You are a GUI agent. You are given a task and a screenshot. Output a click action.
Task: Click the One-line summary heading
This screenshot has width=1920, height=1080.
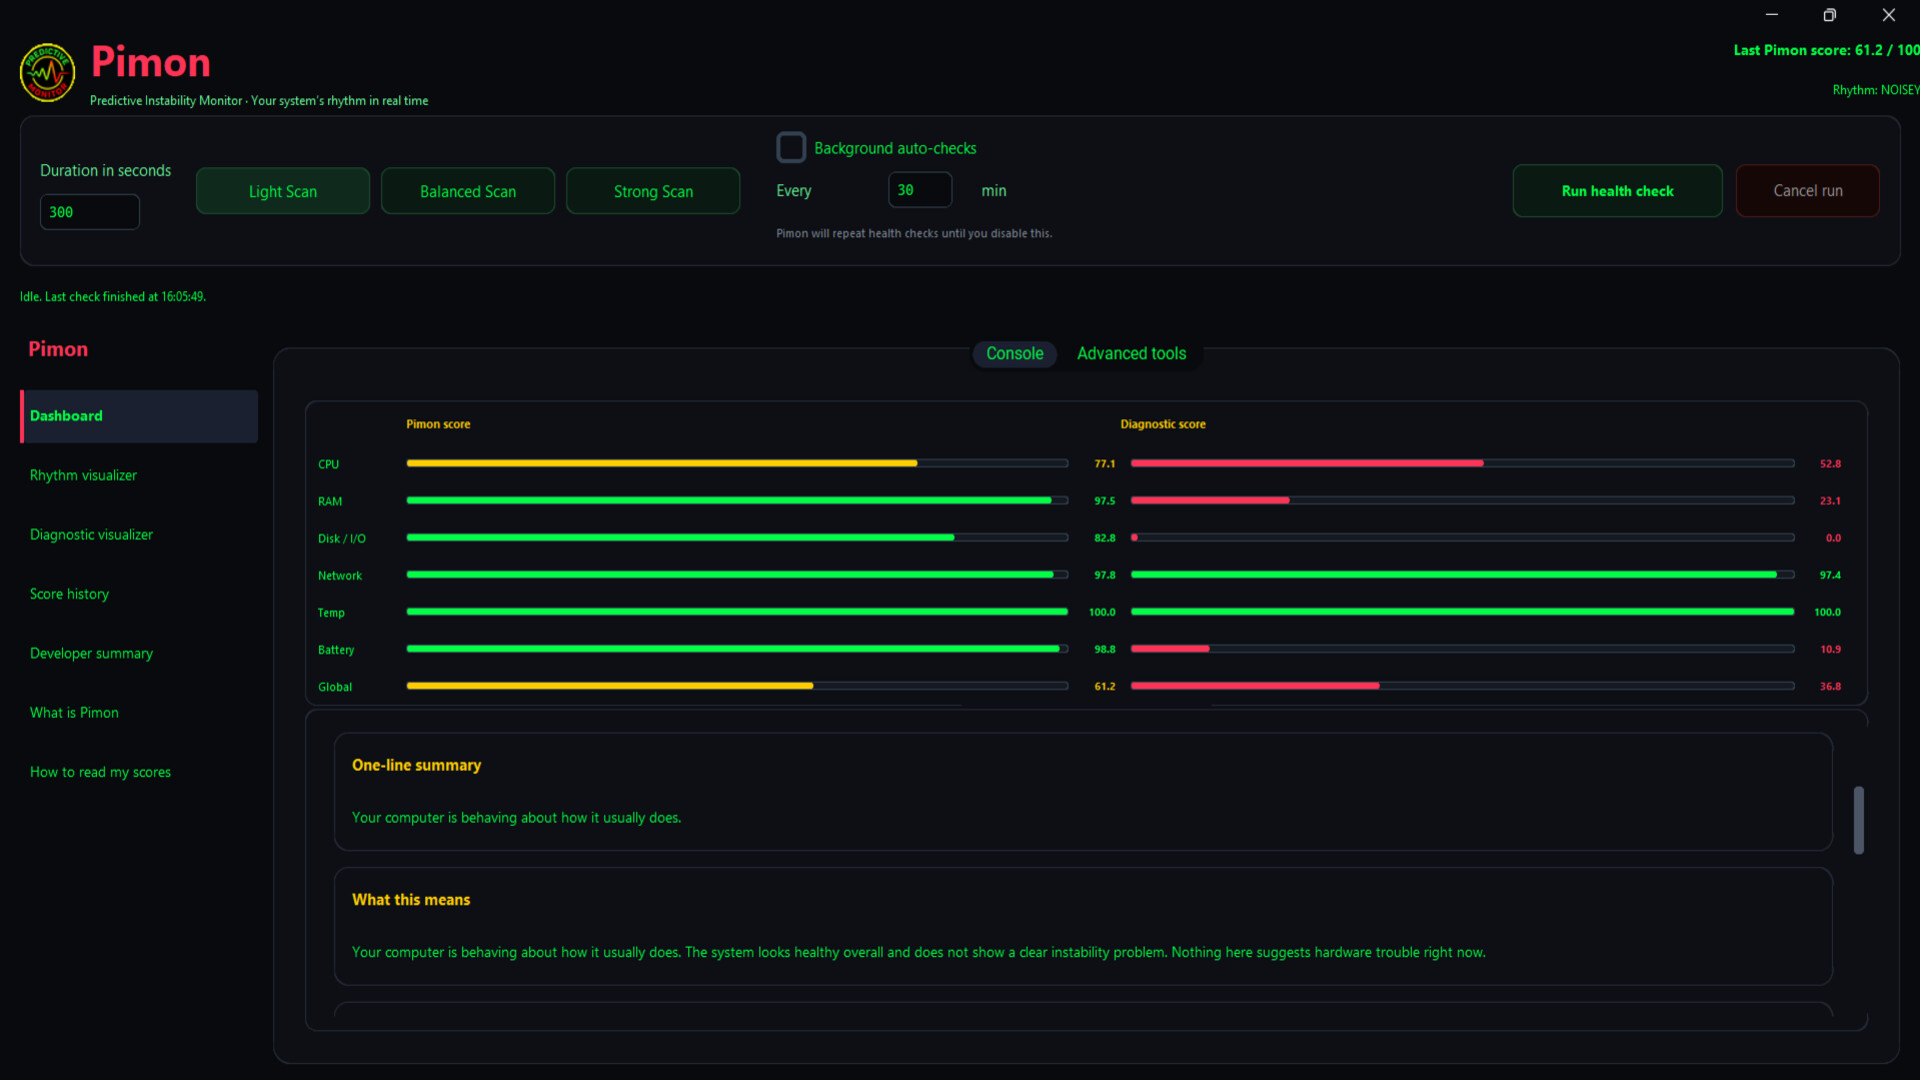(x=416, y=765)
